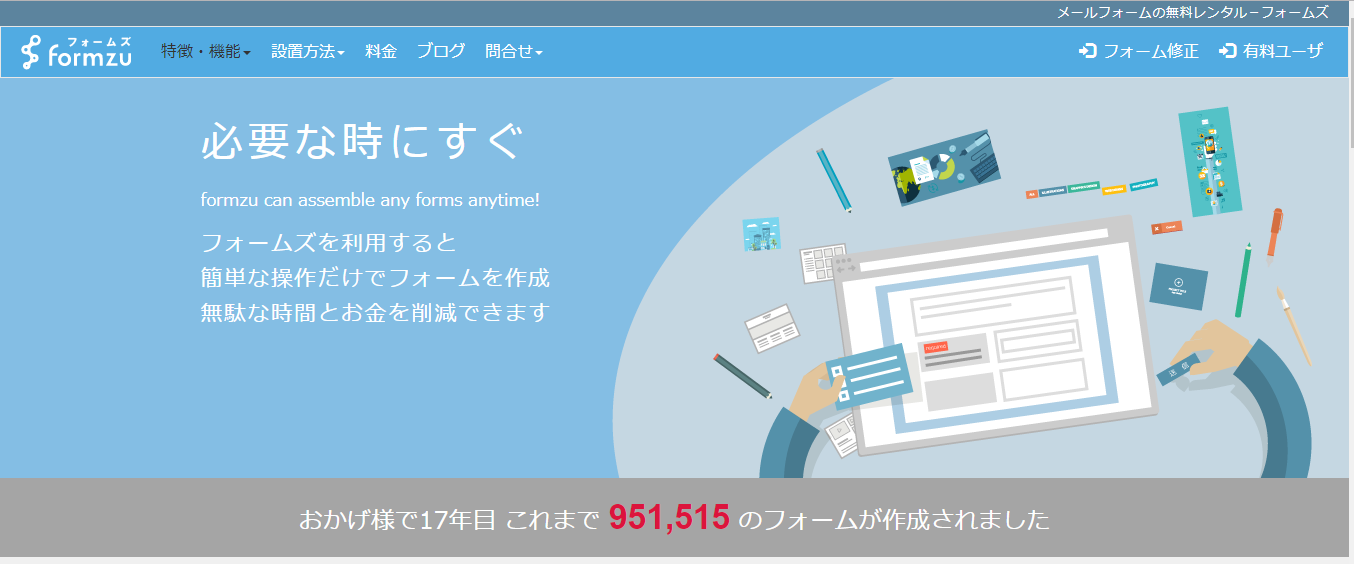Click the red required label on the form mockup

pyautogui.click(x=935, y=347)
